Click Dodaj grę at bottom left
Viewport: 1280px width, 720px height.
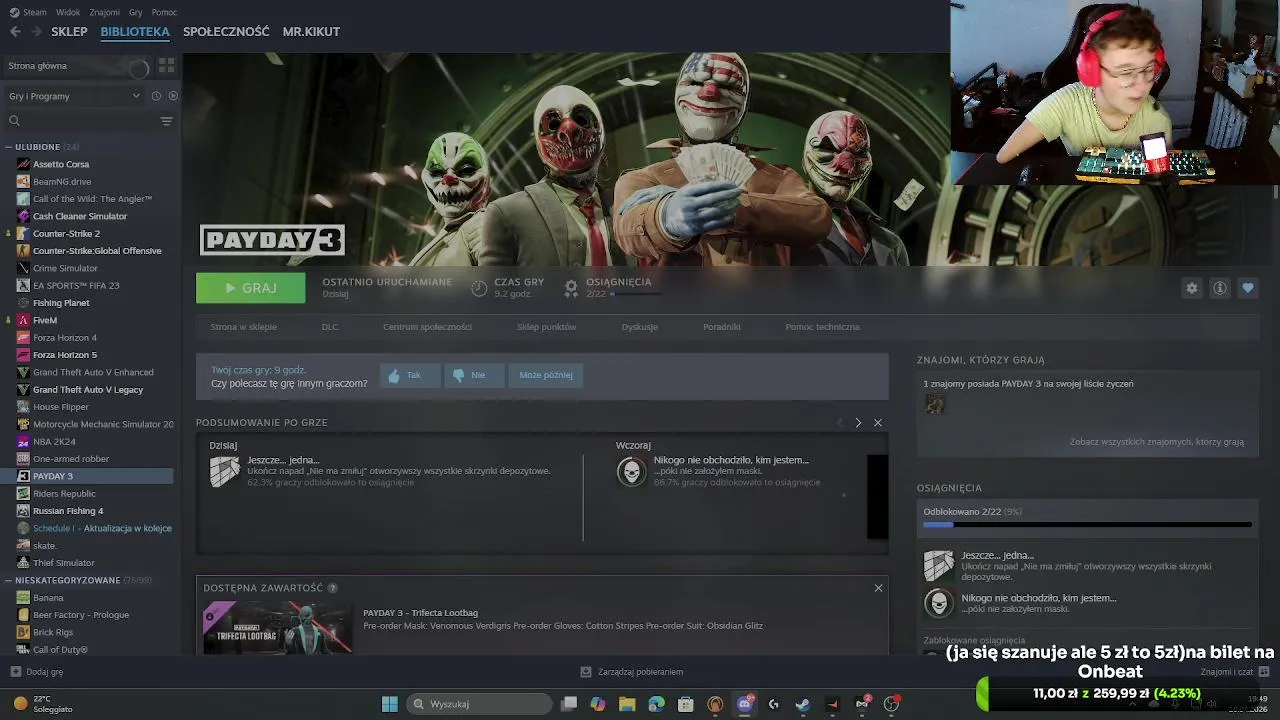37,672
